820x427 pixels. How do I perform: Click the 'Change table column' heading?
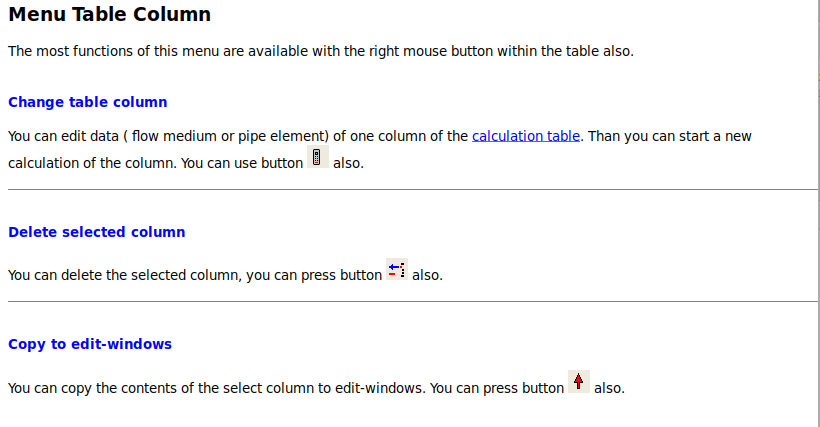point(88,102)
